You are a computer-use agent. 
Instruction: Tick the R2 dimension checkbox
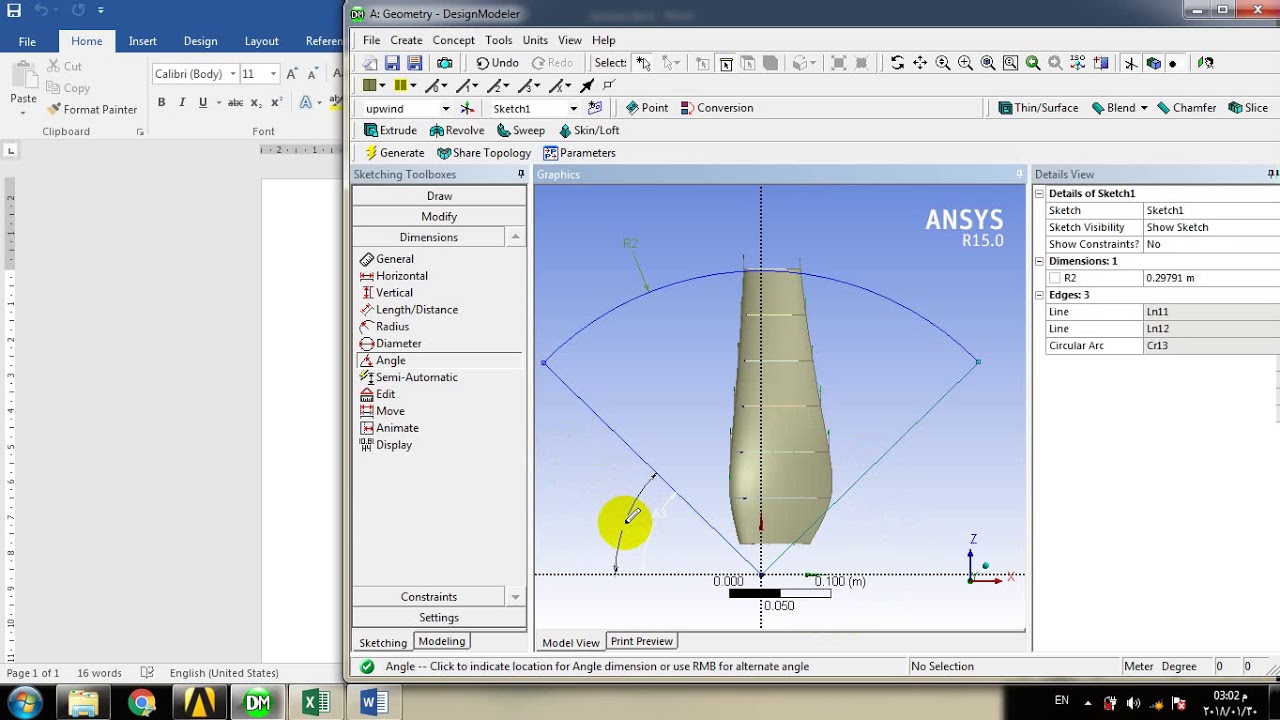1054,278
